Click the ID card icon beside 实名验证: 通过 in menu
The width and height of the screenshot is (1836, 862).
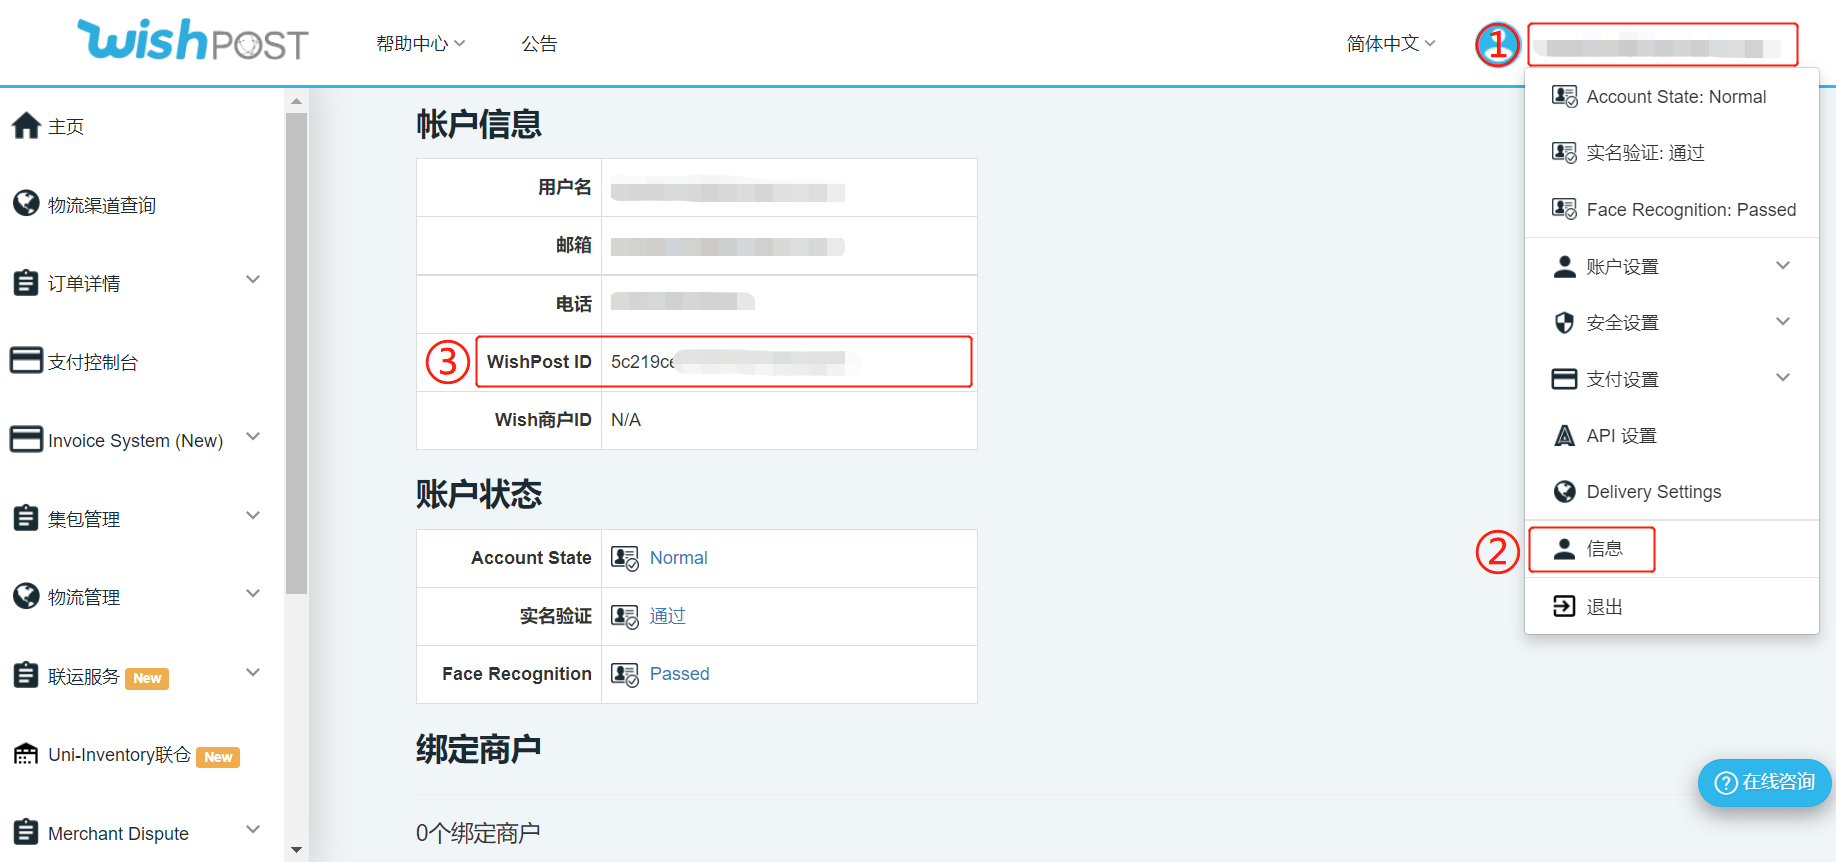(x=1564, y=152)
